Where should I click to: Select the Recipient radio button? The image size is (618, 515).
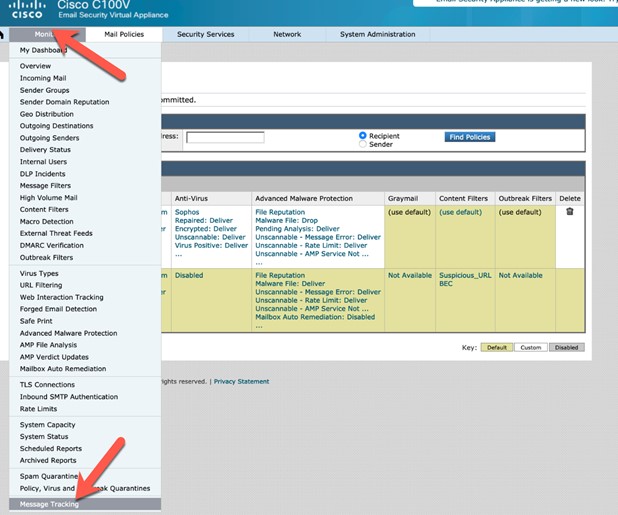363,136
